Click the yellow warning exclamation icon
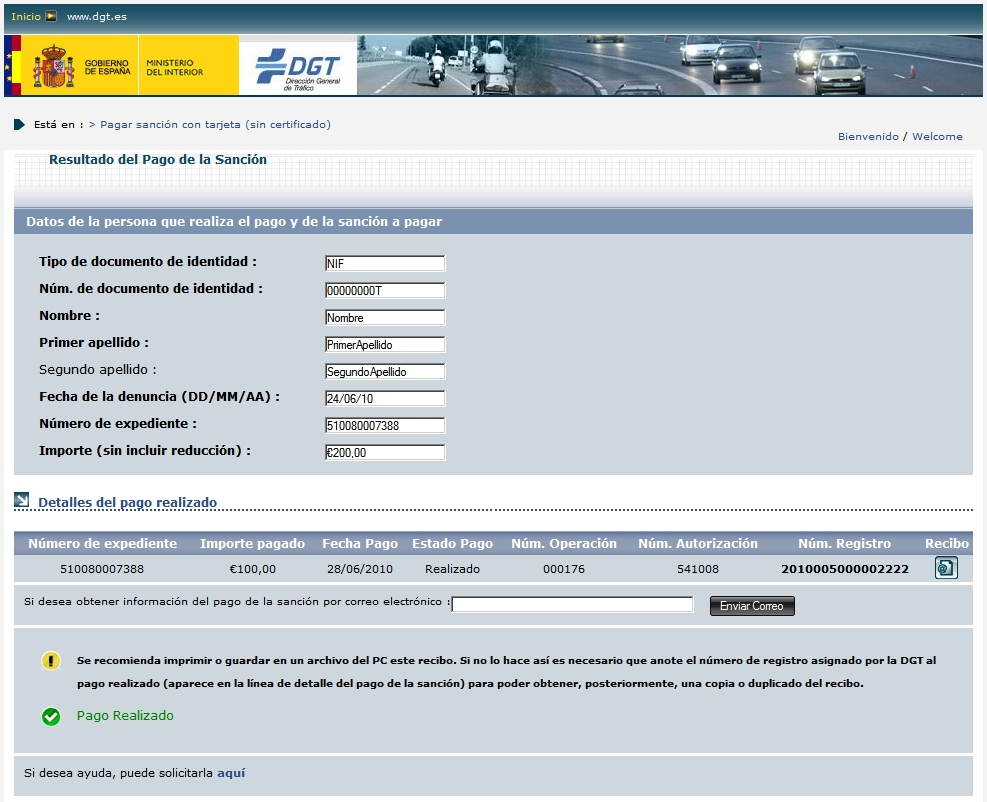This screenshot has width=987, height=802. (51, 661)
